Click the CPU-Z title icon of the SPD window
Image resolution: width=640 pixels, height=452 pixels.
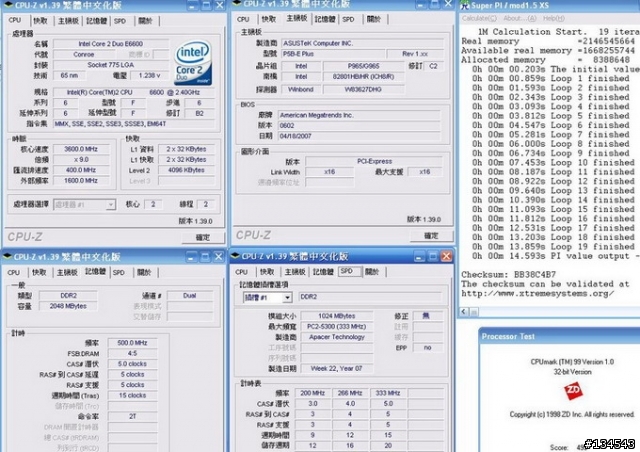(235, 256)
